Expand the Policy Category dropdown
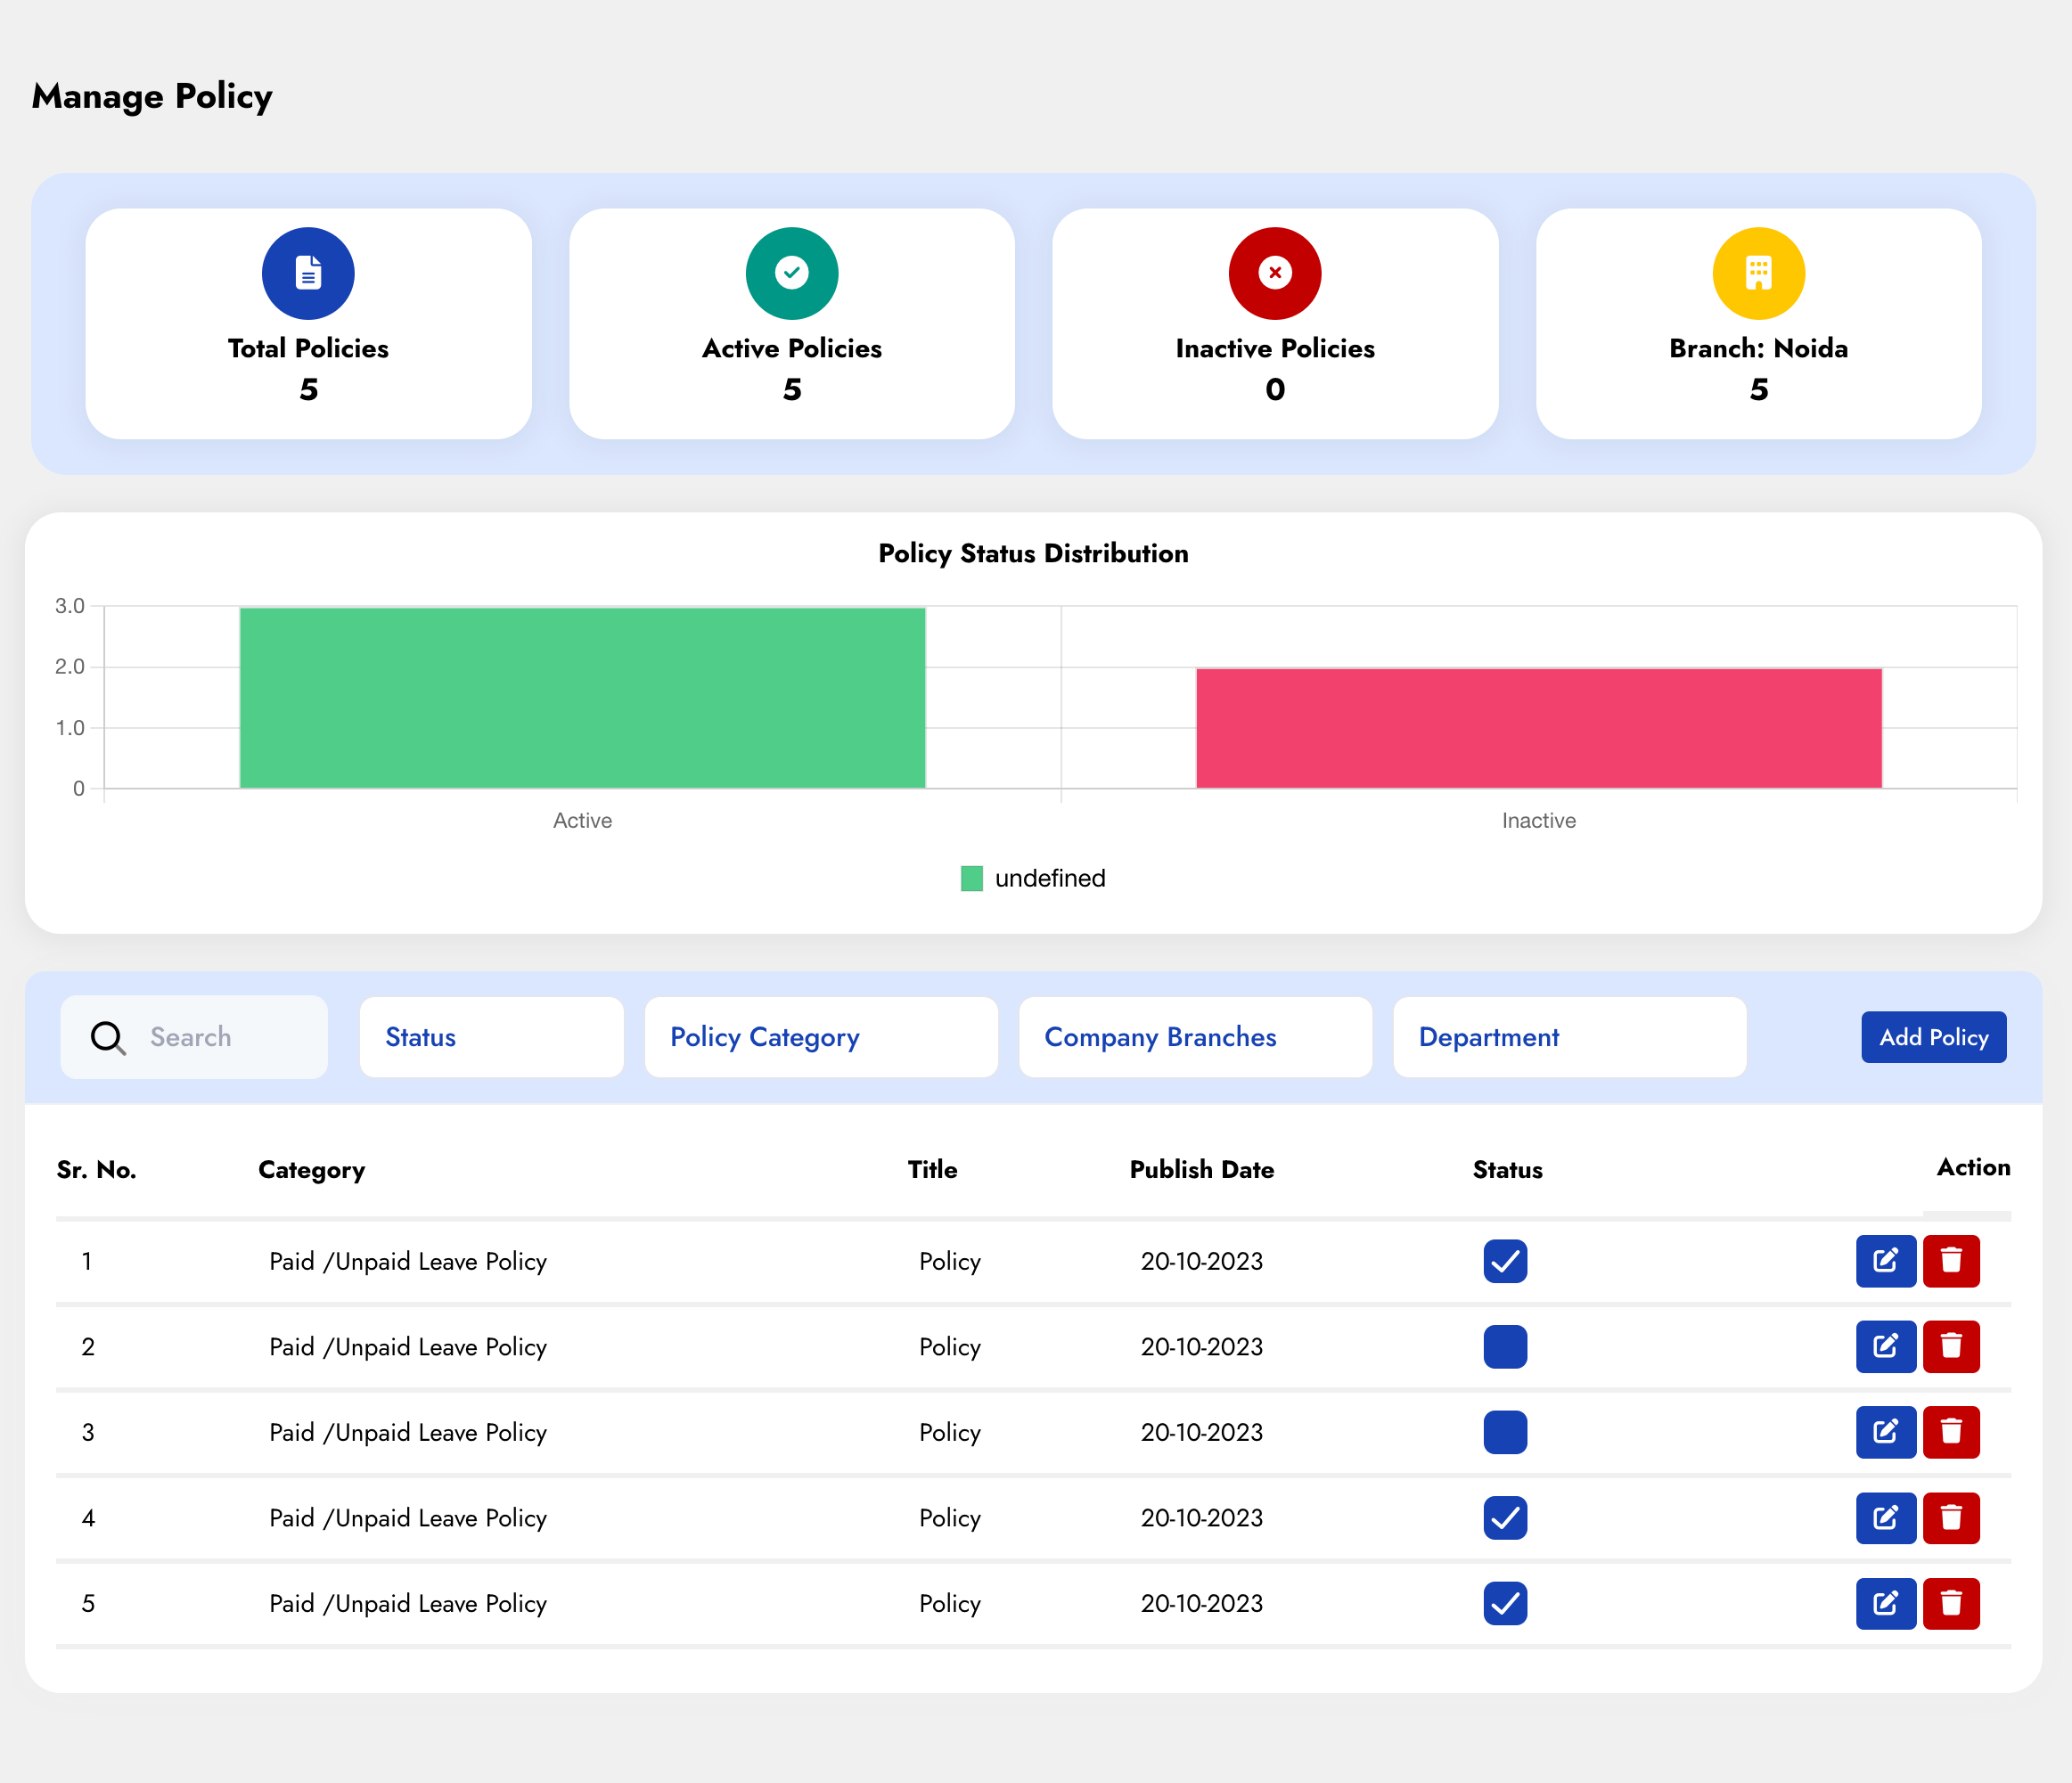The image size is (2072, 1783). 820,1037
